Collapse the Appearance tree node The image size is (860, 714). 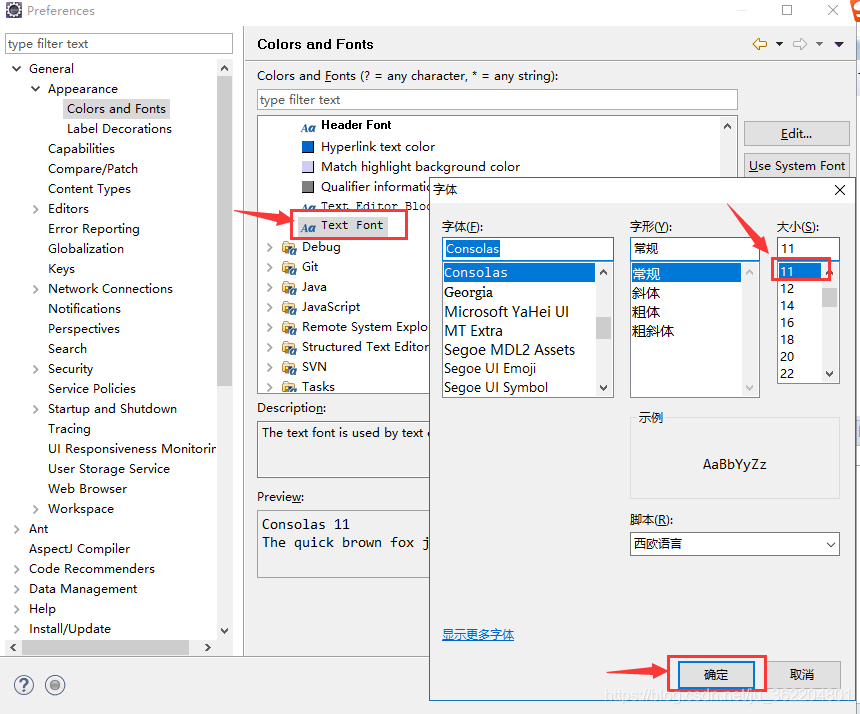tap(36, 88)
